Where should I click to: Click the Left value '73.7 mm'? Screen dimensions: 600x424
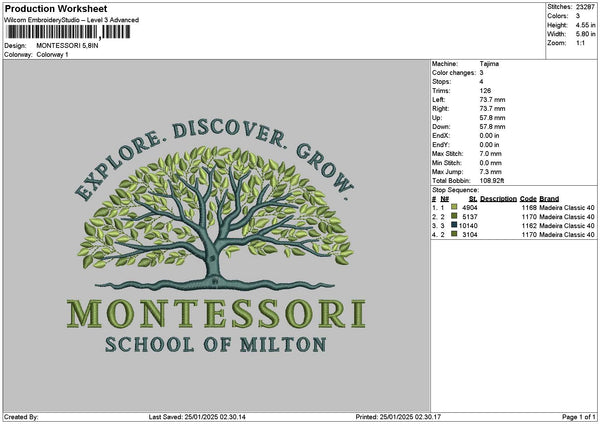492,100
